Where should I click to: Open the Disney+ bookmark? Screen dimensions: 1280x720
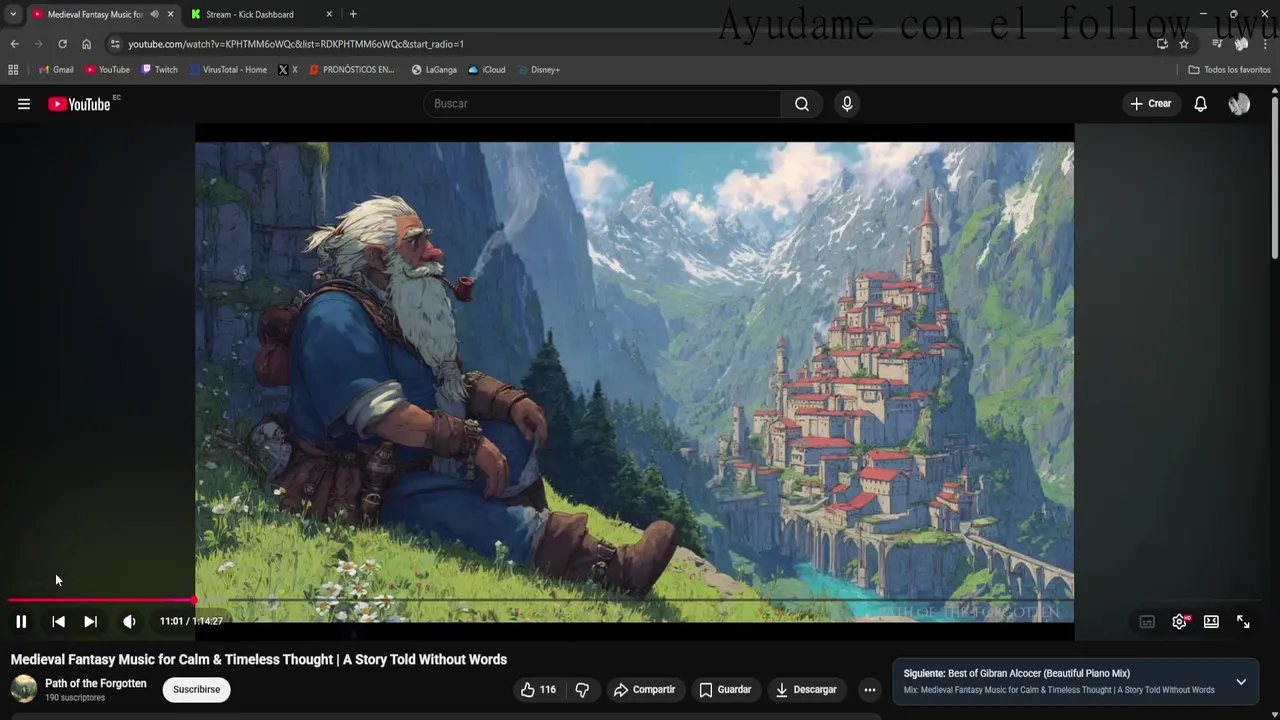point(539,70)
